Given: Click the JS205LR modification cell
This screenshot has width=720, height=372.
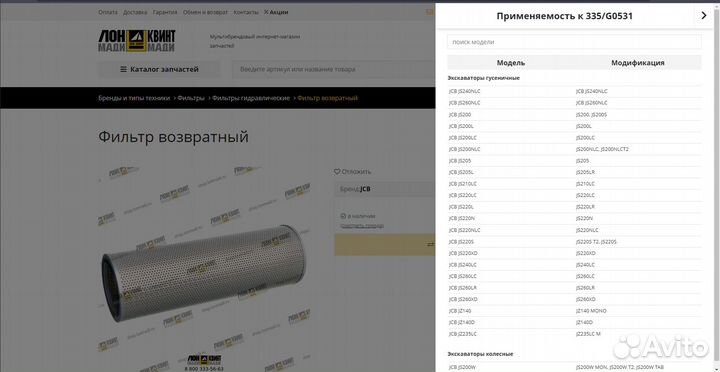Looking at the screenshot, I should pos(585,172).
